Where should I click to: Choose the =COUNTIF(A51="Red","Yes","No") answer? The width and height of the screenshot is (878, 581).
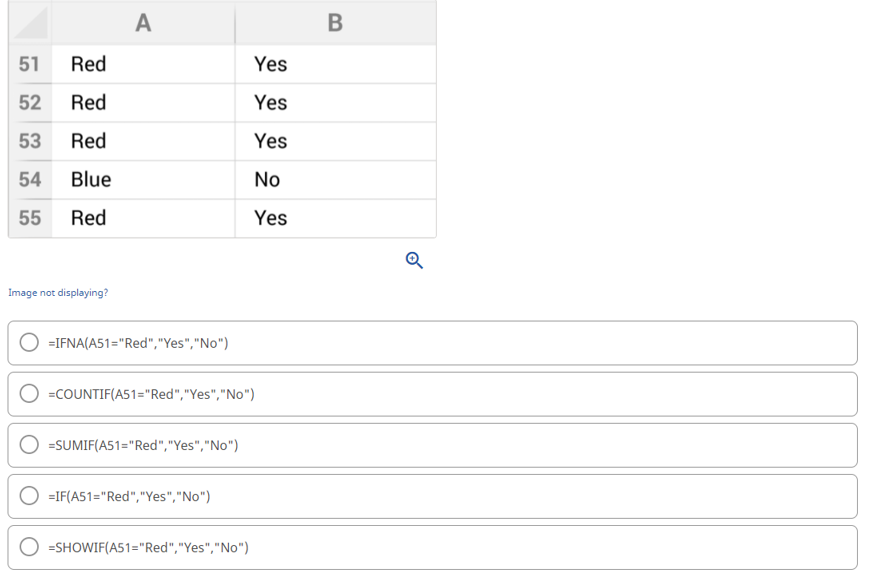coord(27,394)
